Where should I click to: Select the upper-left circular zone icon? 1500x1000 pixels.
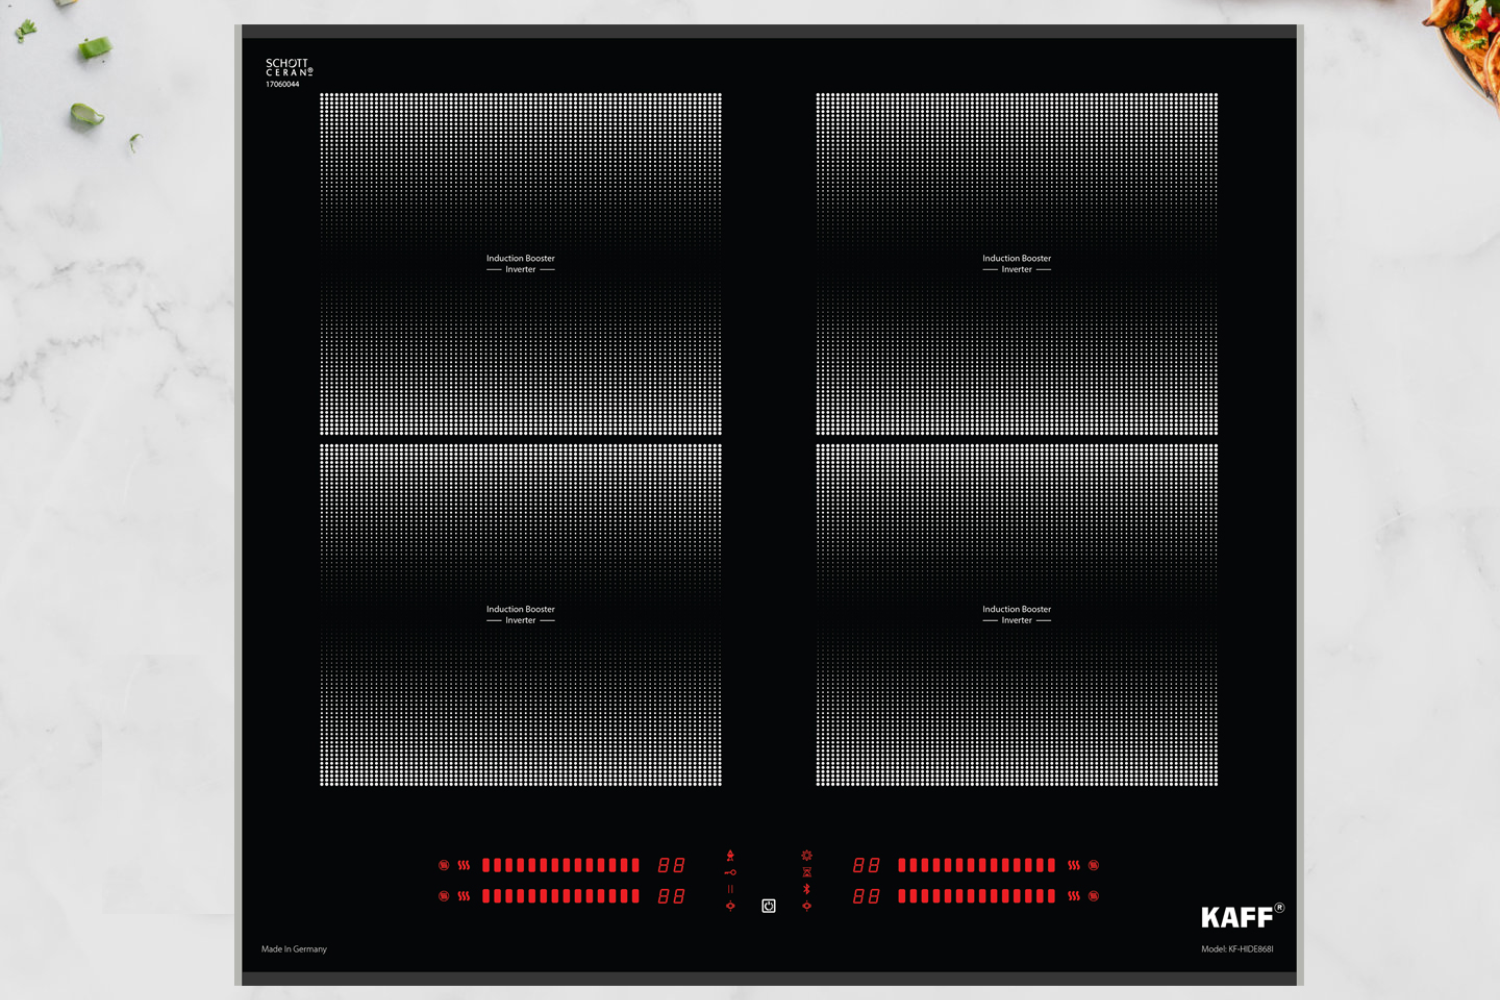click(444, 865)
